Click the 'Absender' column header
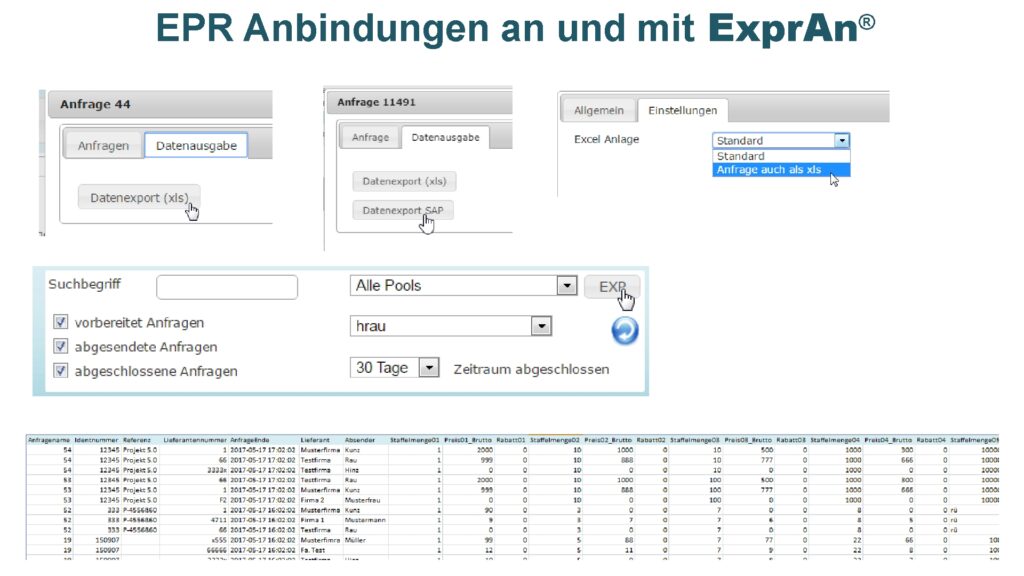This screenshot has width=1024, height=576. click(x=360, y=440)
